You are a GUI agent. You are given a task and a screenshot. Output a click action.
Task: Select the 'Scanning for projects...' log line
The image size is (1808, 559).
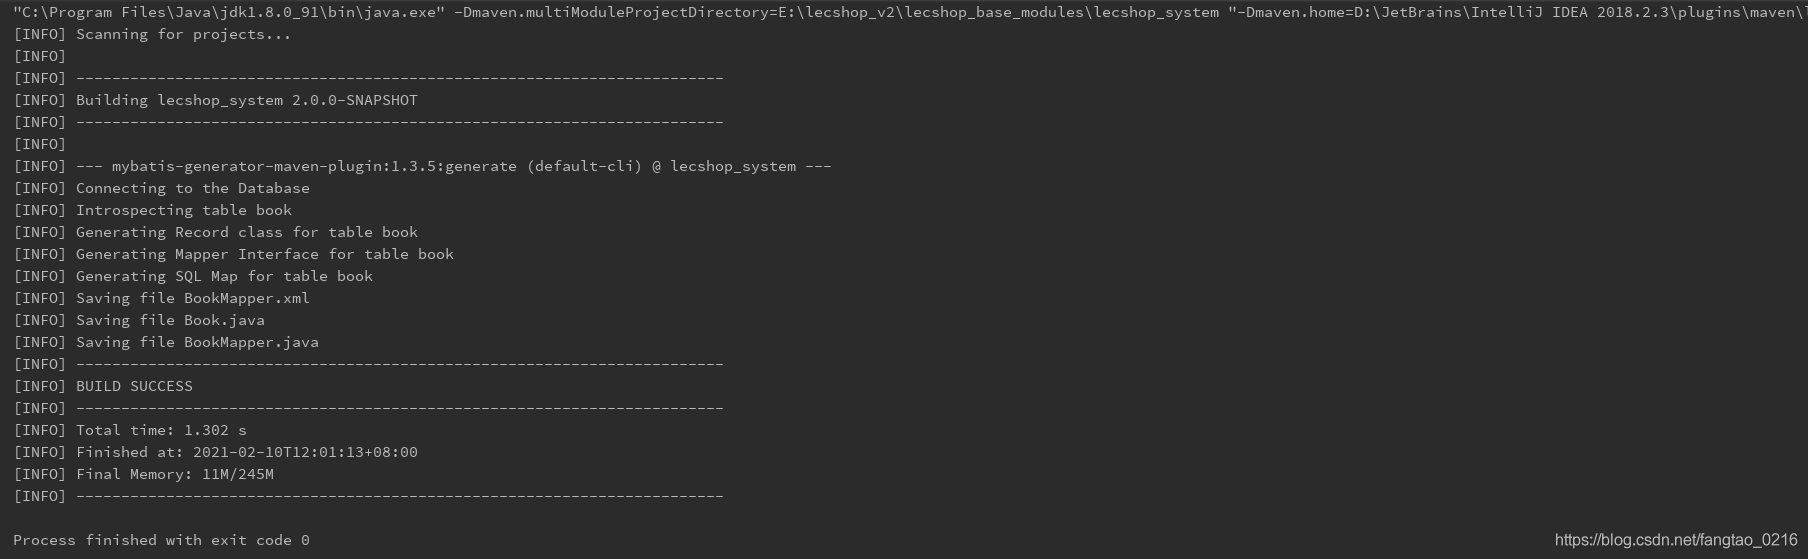[x=183, y=34]
